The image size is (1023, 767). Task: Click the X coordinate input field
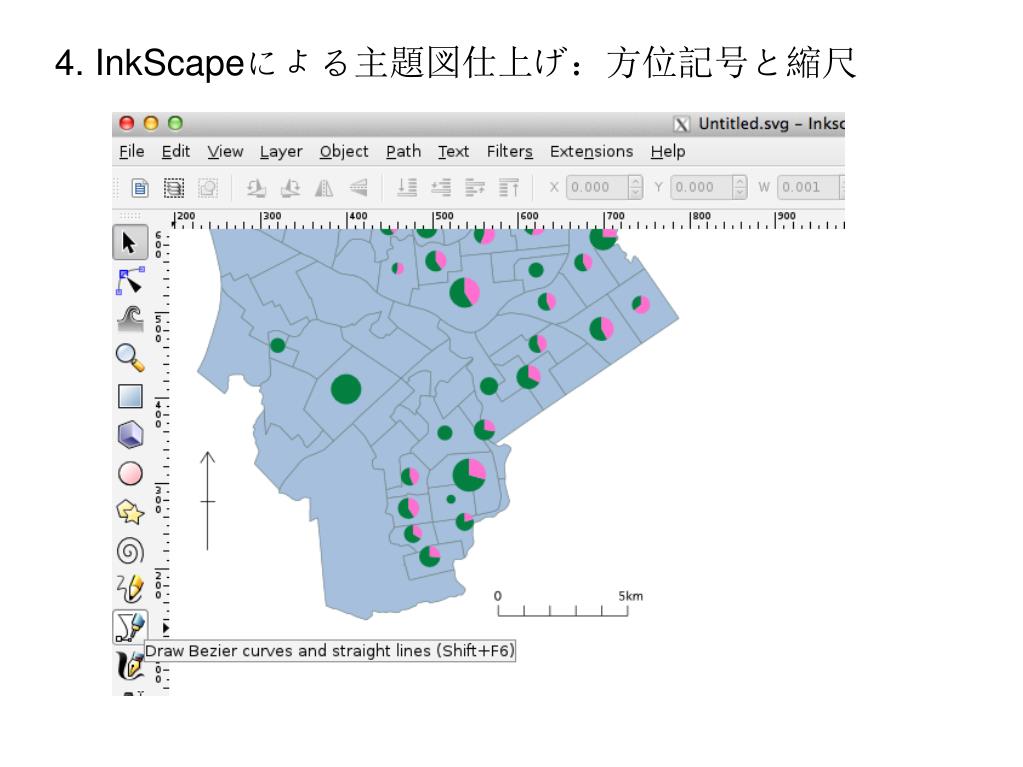coord(597,187)
